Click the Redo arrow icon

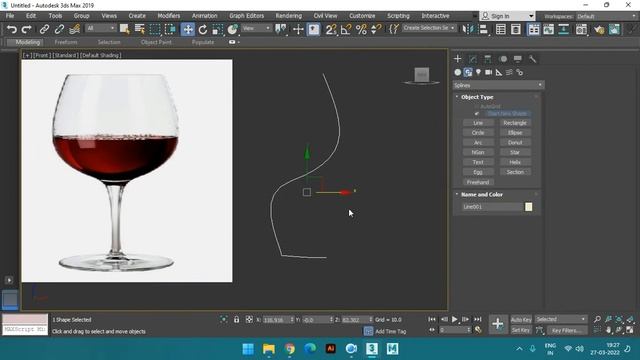pyautogui.click(x=27, y=29)
